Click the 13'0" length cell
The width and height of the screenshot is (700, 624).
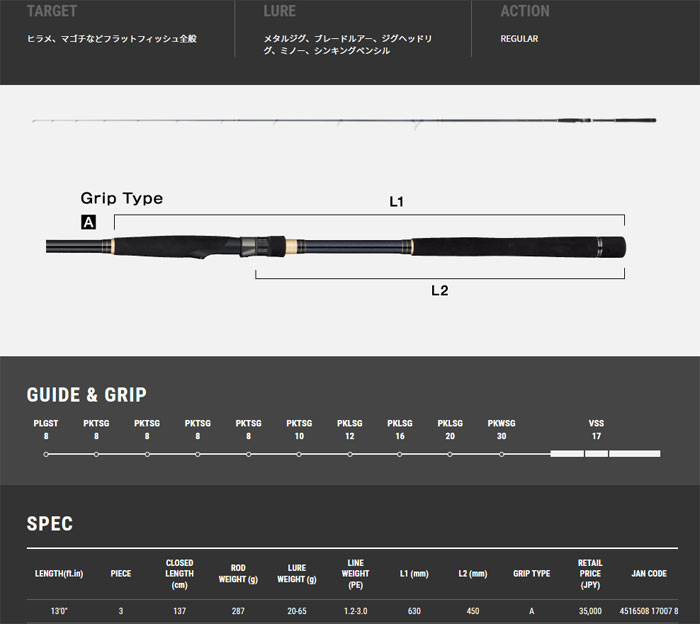pos(59,611)
